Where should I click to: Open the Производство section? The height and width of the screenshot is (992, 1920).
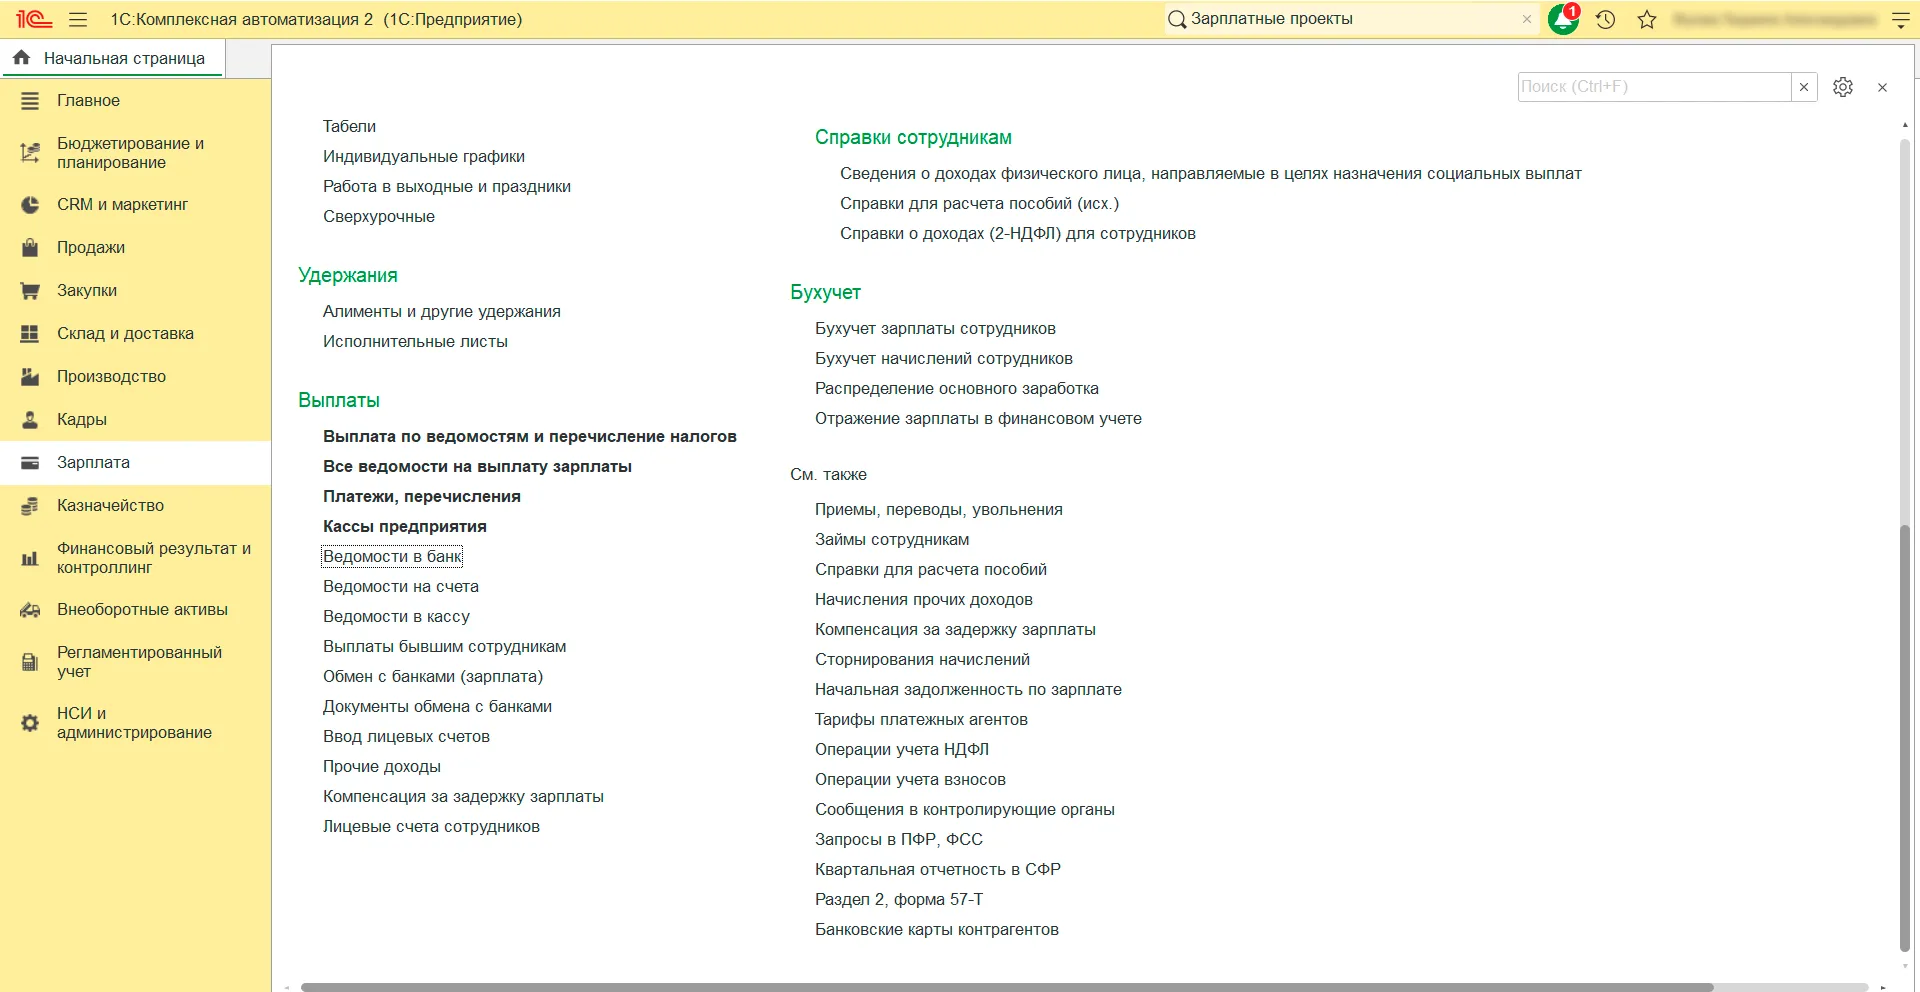click(x=111, y=377)
